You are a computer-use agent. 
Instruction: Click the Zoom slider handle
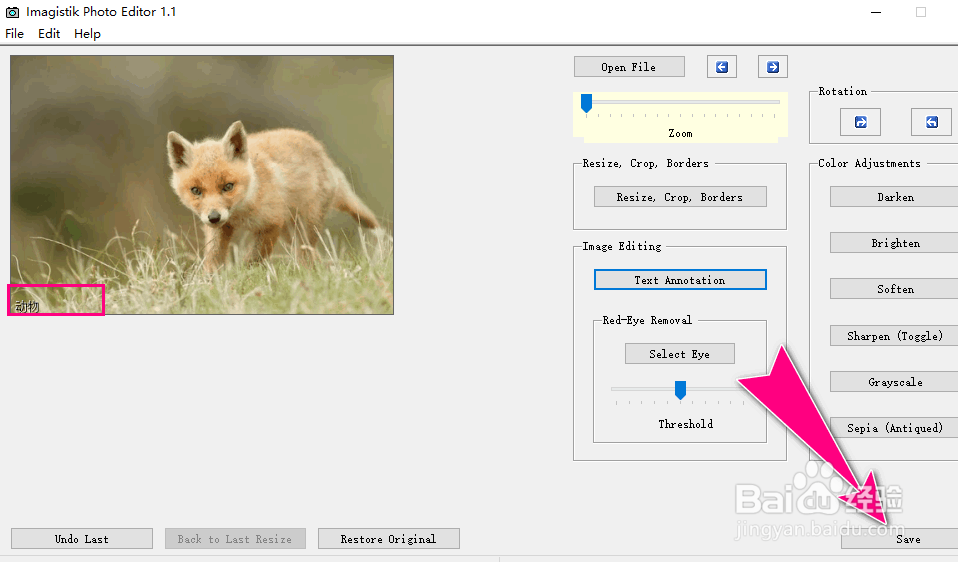pos(587,102)
